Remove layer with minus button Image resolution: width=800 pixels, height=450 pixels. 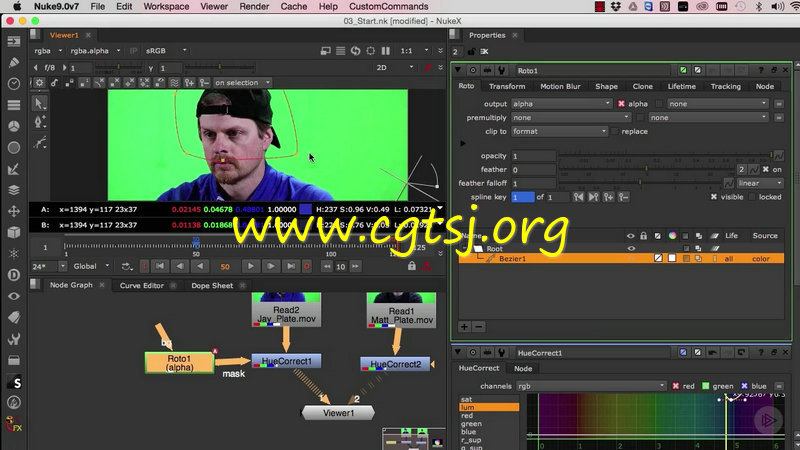point(479,327)
